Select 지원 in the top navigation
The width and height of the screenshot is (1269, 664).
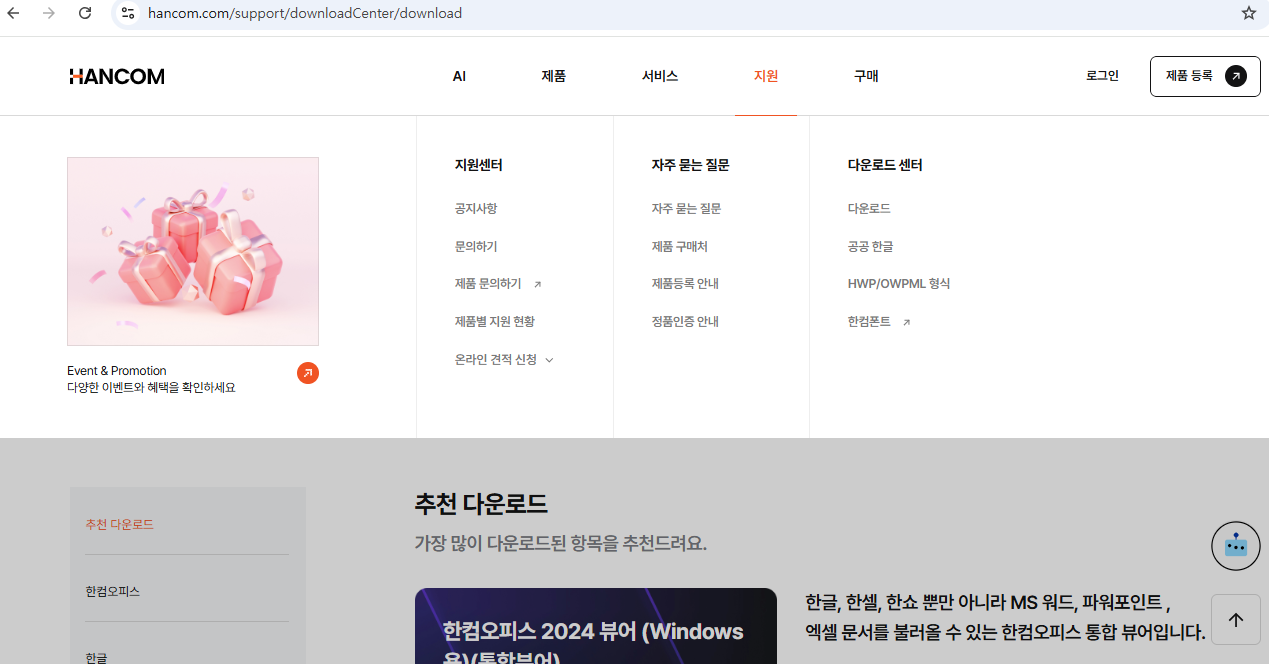coord(765,76)
